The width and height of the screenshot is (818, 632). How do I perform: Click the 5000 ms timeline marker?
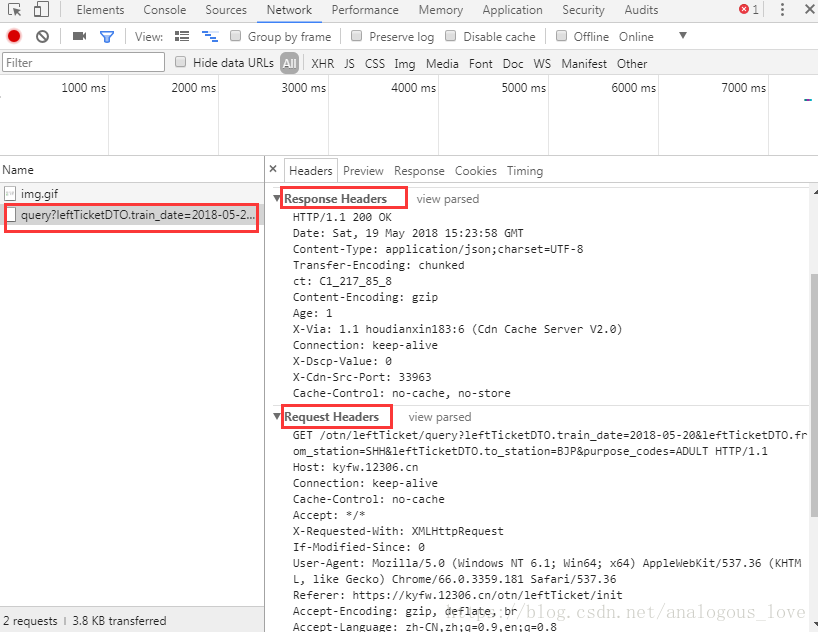click(524, 88)
